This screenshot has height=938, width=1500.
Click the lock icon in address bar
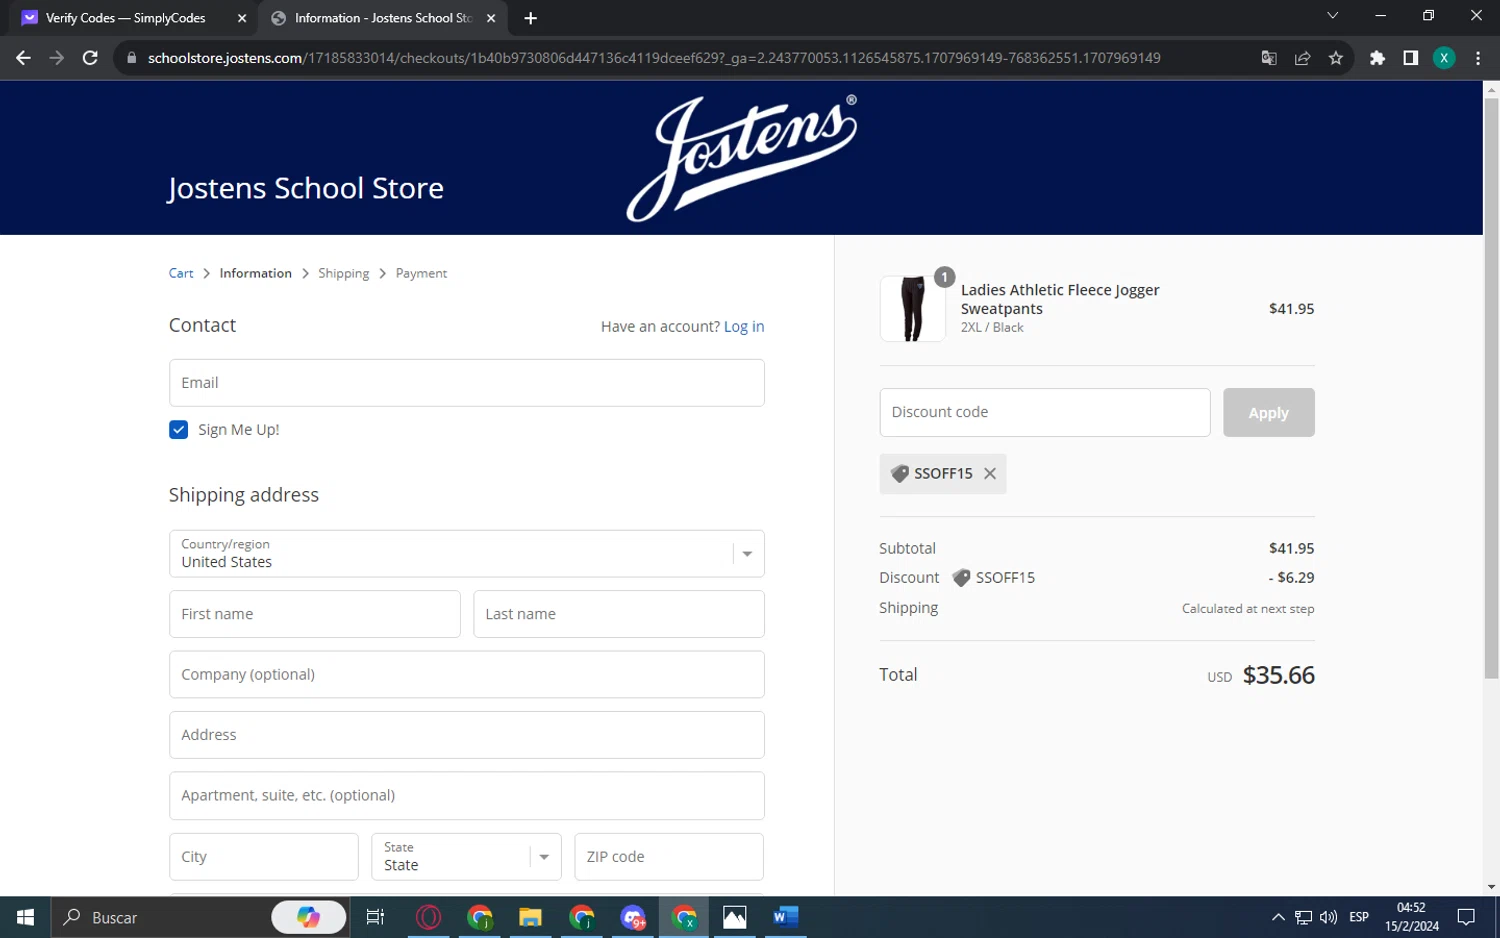131,58
